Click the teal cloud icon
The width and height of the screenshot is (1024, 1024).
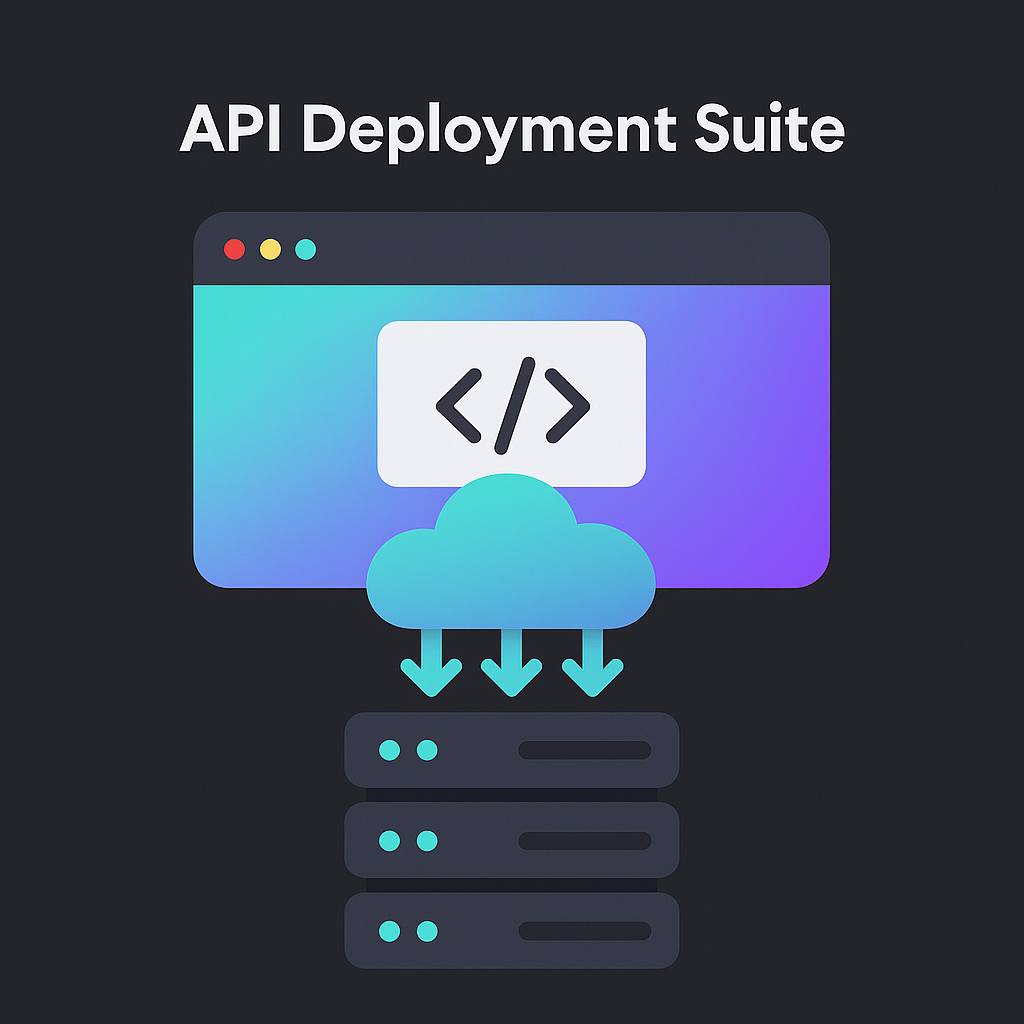pos(511,552)
